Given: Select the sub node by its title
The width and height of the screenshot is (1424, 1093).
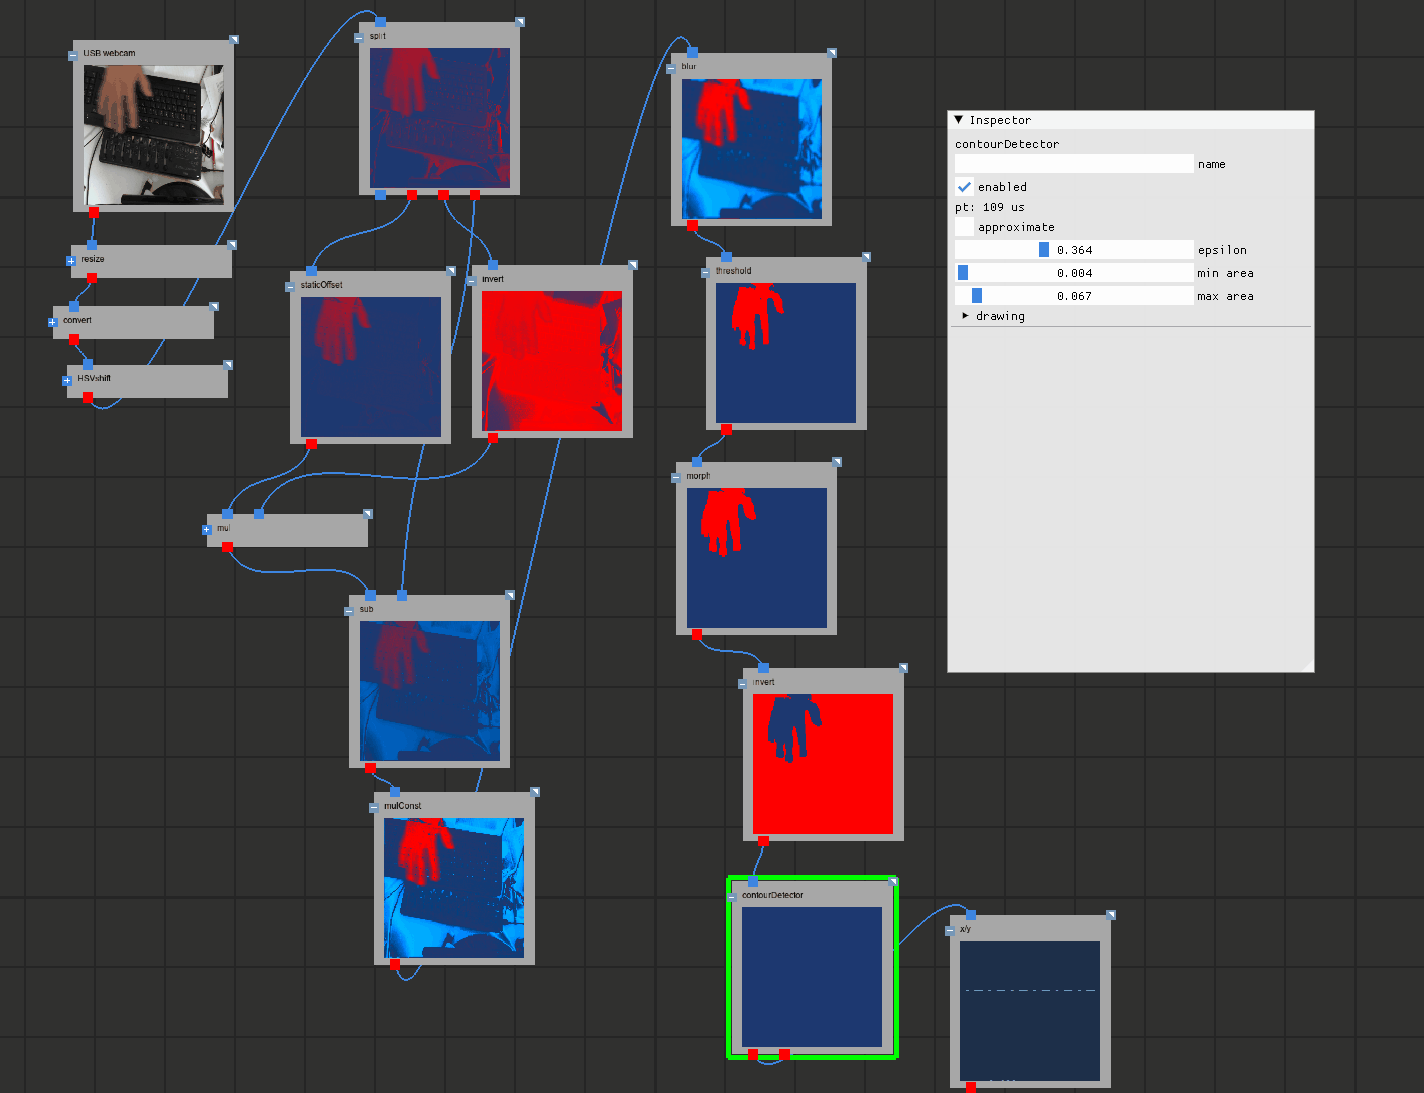Looking at the screenshot, I should pyautogui.click(x=366, y=609).
